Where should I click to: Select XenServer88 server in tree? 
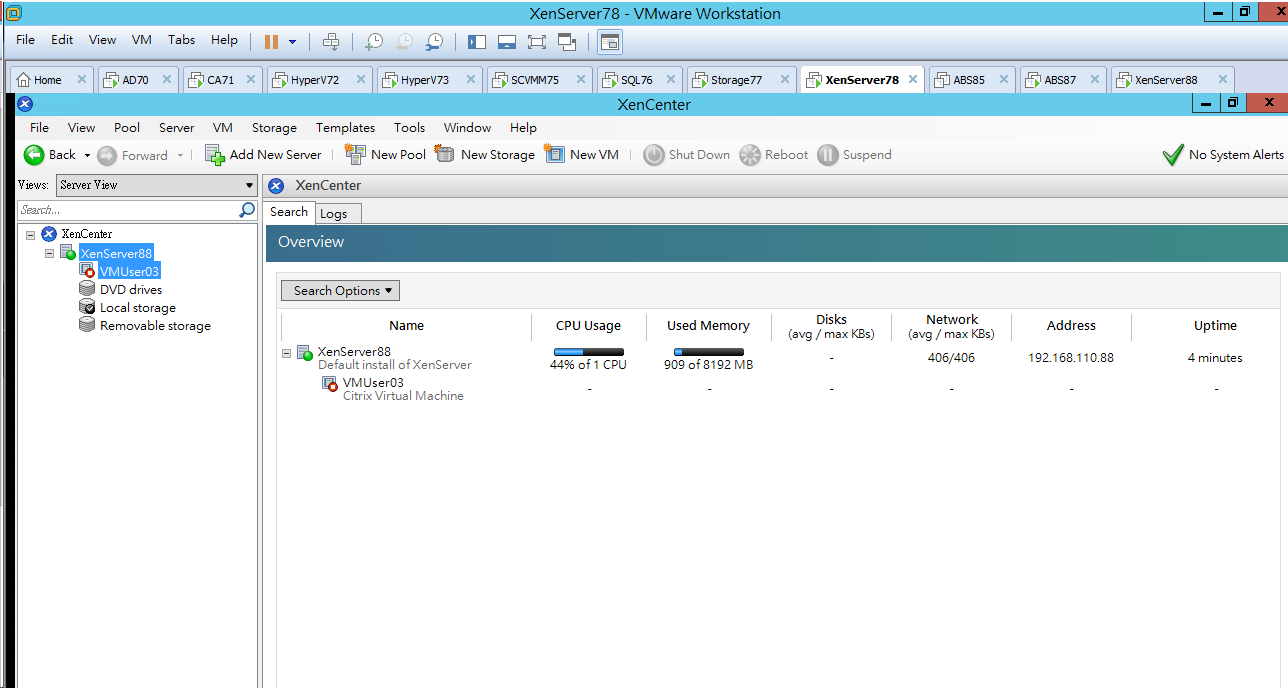coord(116,253)
